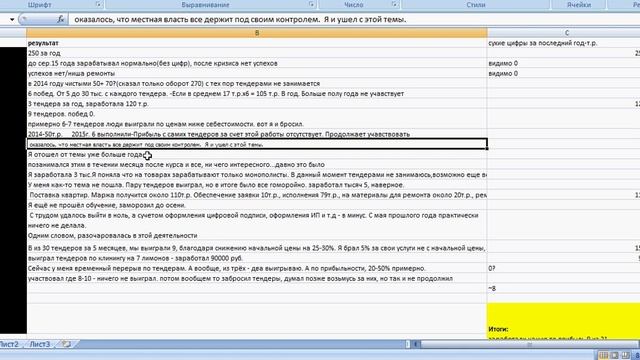
Task: Switch to Page Layout view icon
Action: 614,356
